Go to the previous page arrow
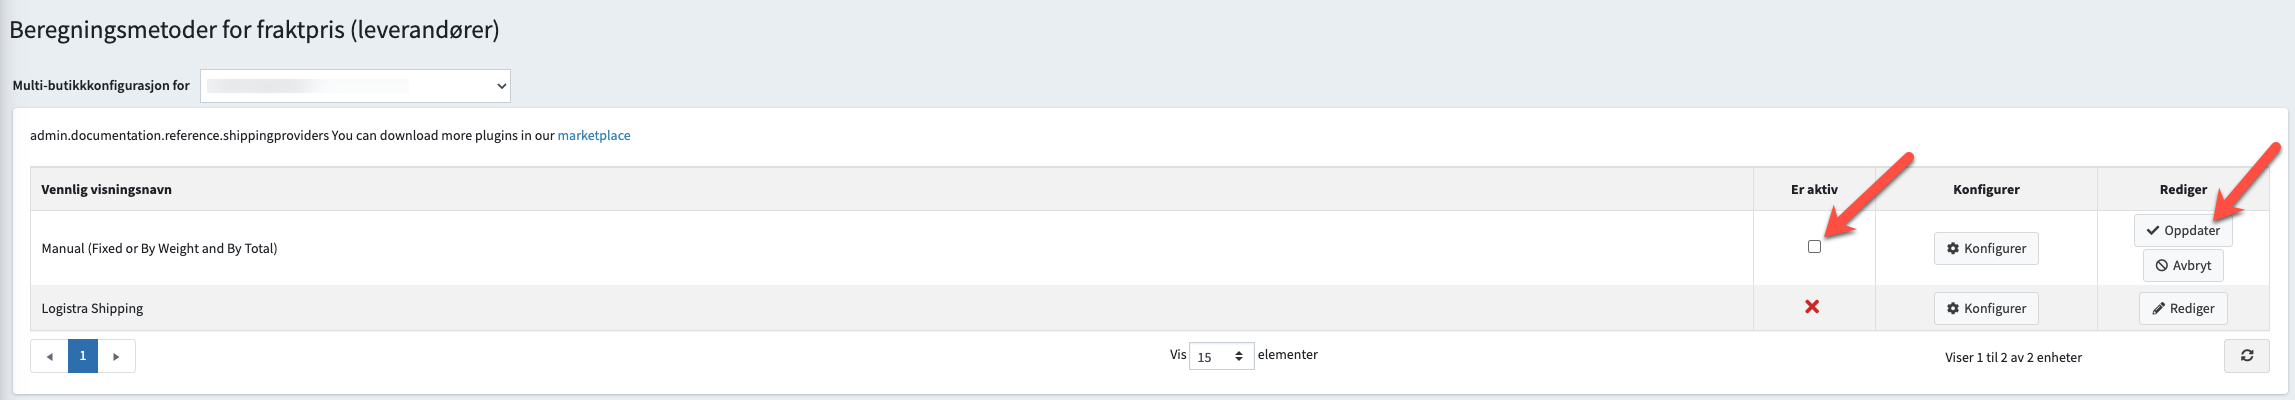Screen dimensions: 2295x400 (49, 357)
